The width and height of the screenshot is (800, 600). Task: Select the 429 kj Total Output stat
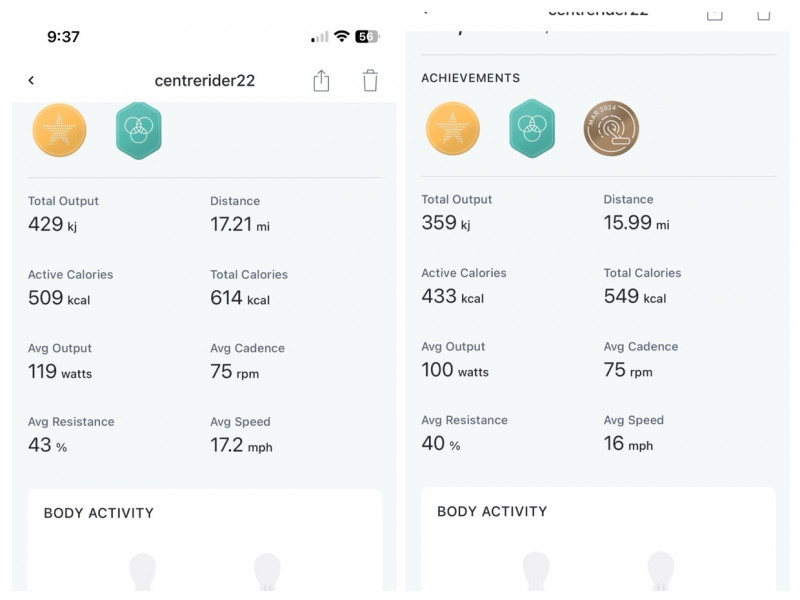[x=52, y=225]
